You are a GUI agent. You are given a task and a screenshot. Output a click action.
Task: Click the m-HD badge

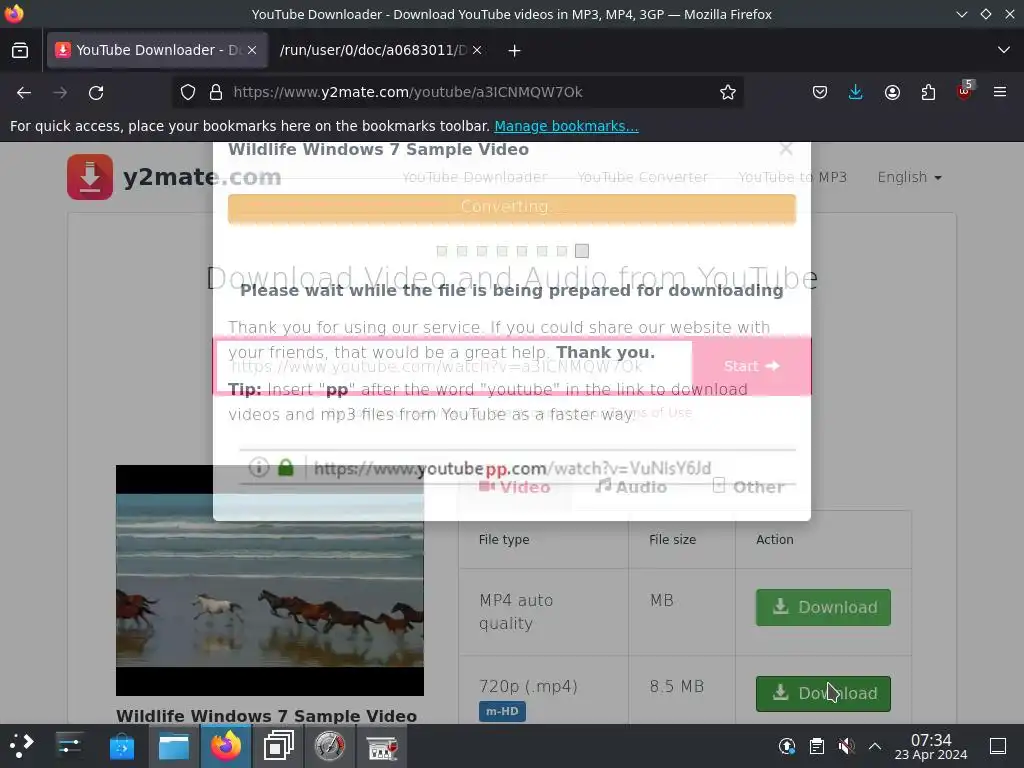click(502, 711)
